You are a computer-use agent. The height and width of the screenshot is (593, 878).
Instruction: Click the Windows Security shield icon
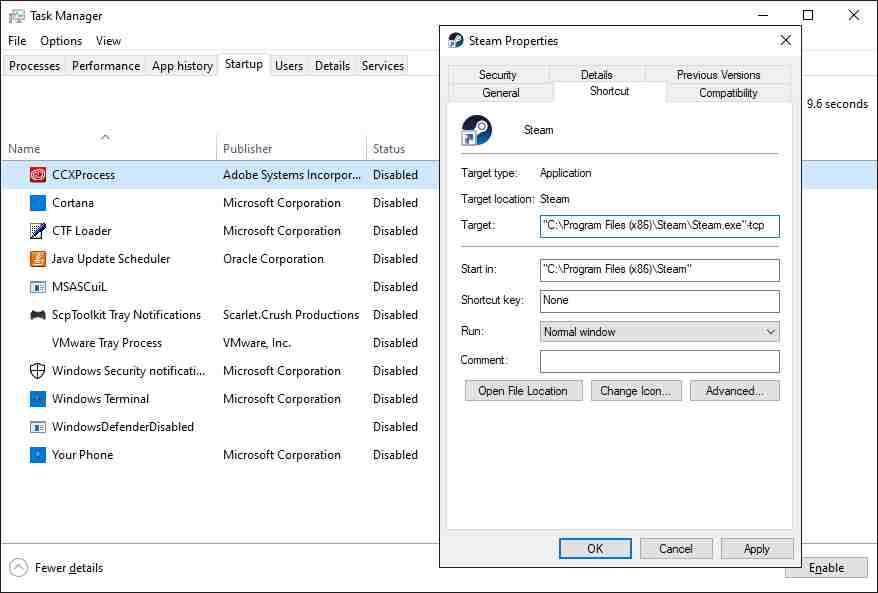pos(38,371)
